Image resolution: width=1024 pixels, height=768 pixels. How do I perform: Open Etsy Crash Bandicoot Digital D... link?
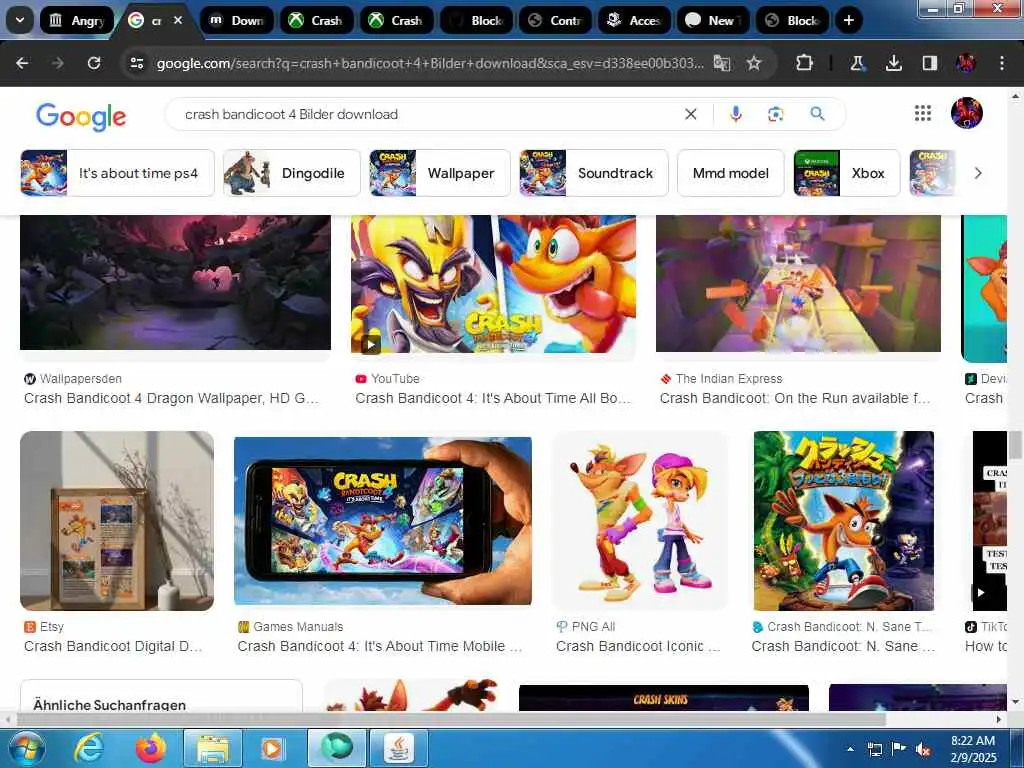point(113,647)
